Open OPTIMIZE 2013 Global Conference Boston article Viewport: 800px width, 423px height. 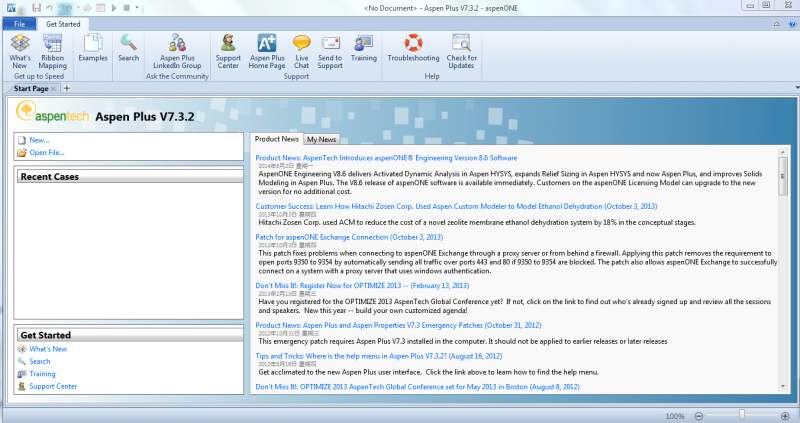(x=417, y=387)
